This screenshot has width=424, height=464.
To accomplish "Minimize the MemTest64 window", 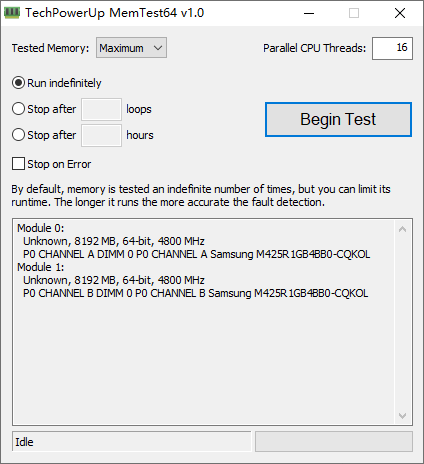I will (309, 13).
